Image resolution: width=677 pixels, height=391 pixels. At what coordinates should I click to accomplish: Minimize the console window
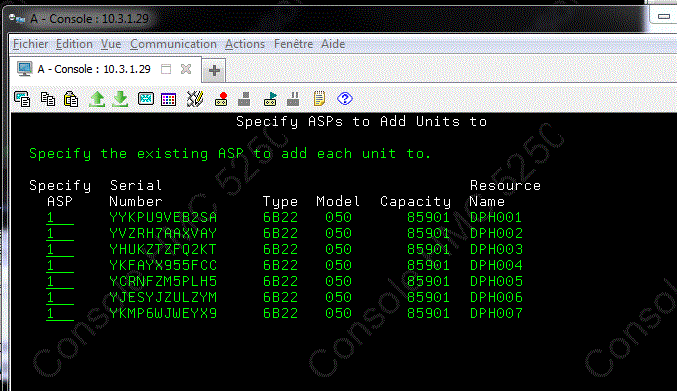(x=664, y=16)
